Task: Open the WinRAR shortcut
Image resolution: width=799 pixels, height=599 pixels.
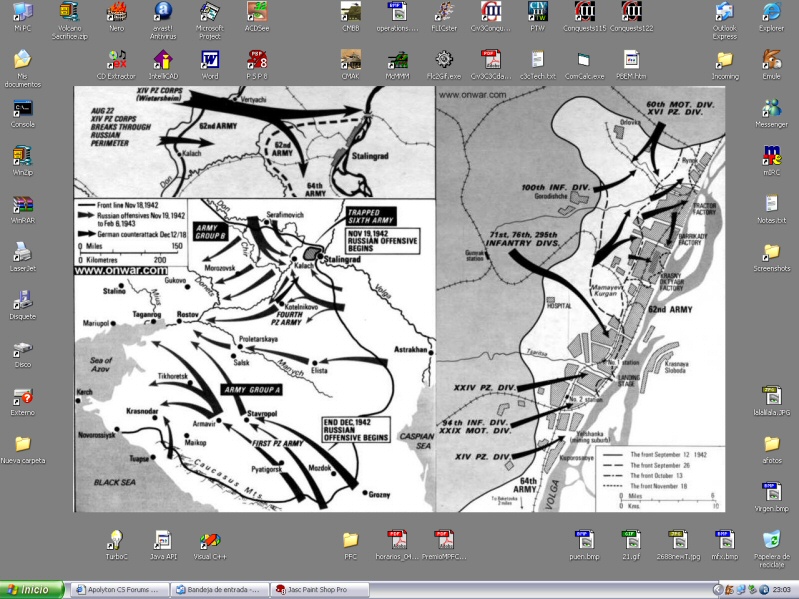Action: (22, 203)
